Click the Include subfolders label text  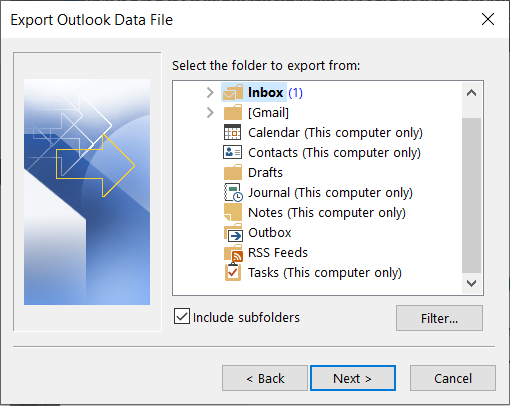coord(246,317)
